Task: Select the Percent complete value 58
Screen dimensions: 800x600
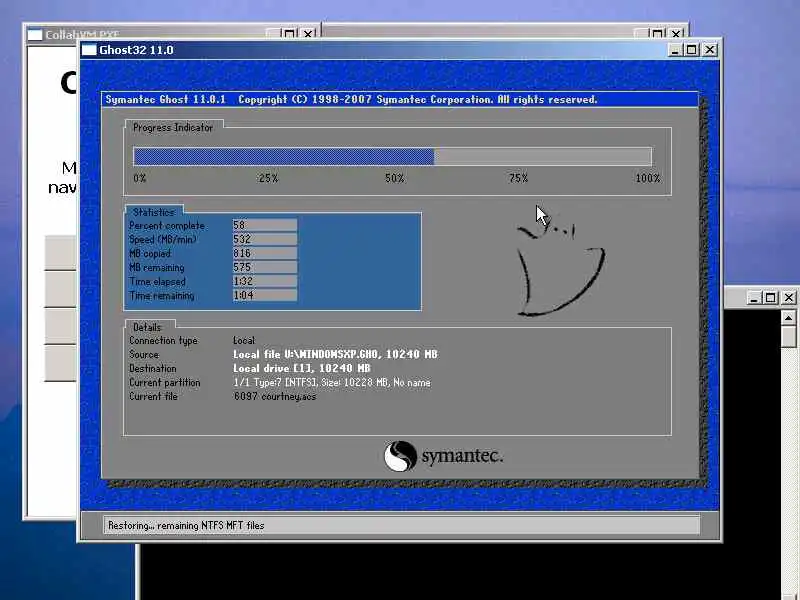Action: click(264, 225)
